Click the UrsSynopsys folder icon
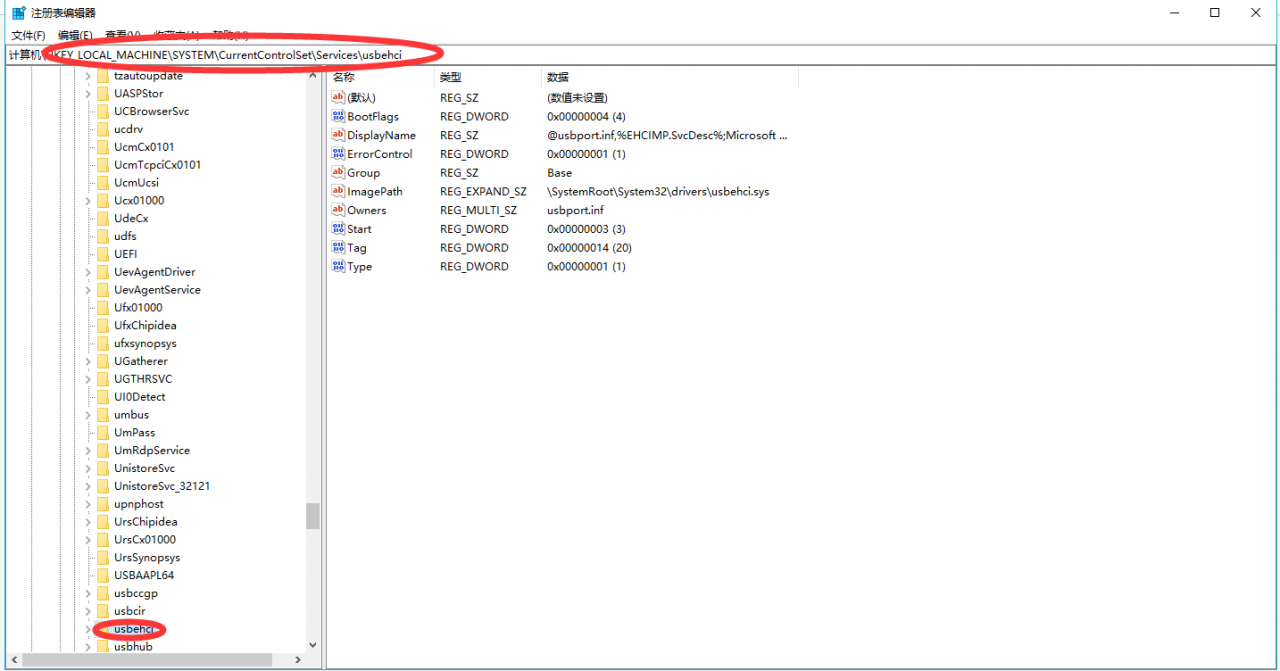1280x671 pixels. point(101,558)
